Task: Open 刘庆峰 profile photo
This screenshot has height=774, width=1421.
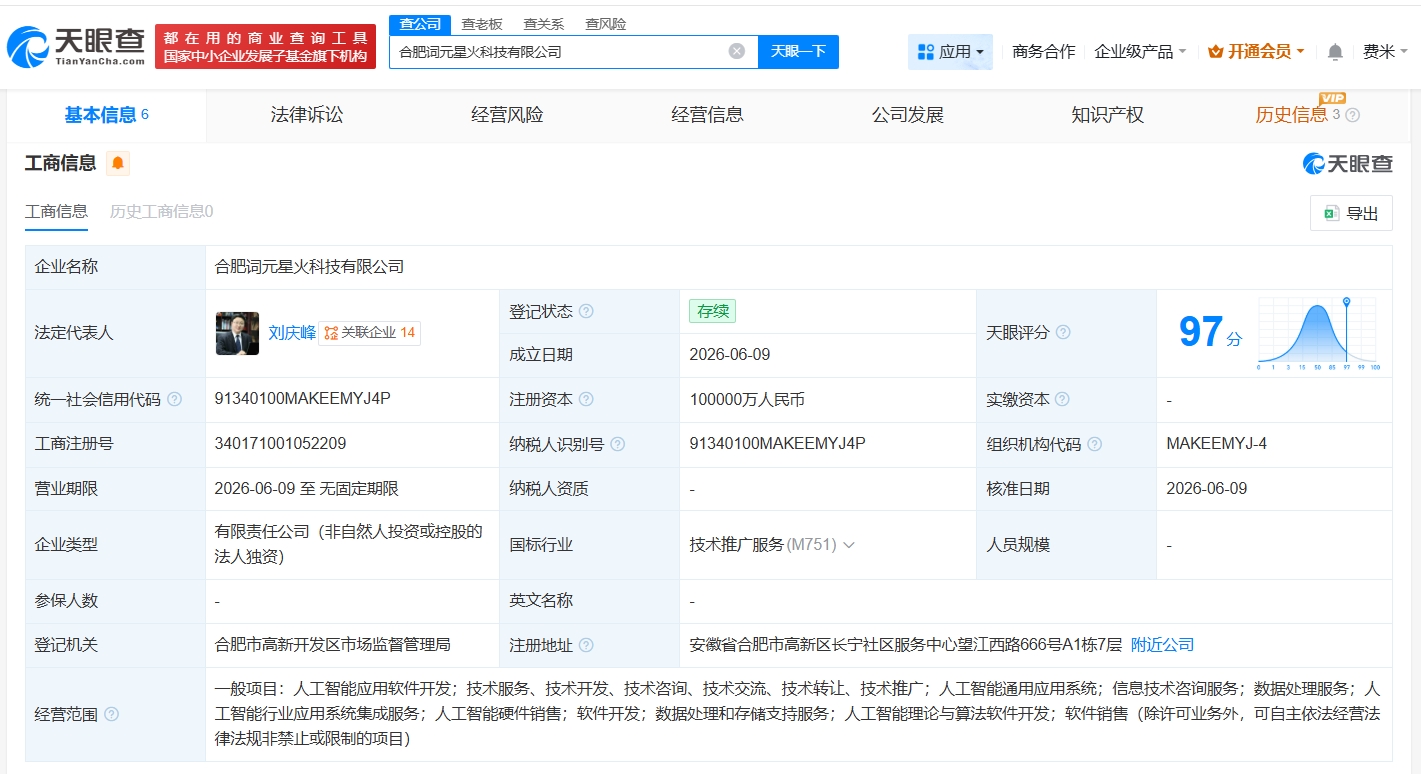Action: [x=237, y=333]
